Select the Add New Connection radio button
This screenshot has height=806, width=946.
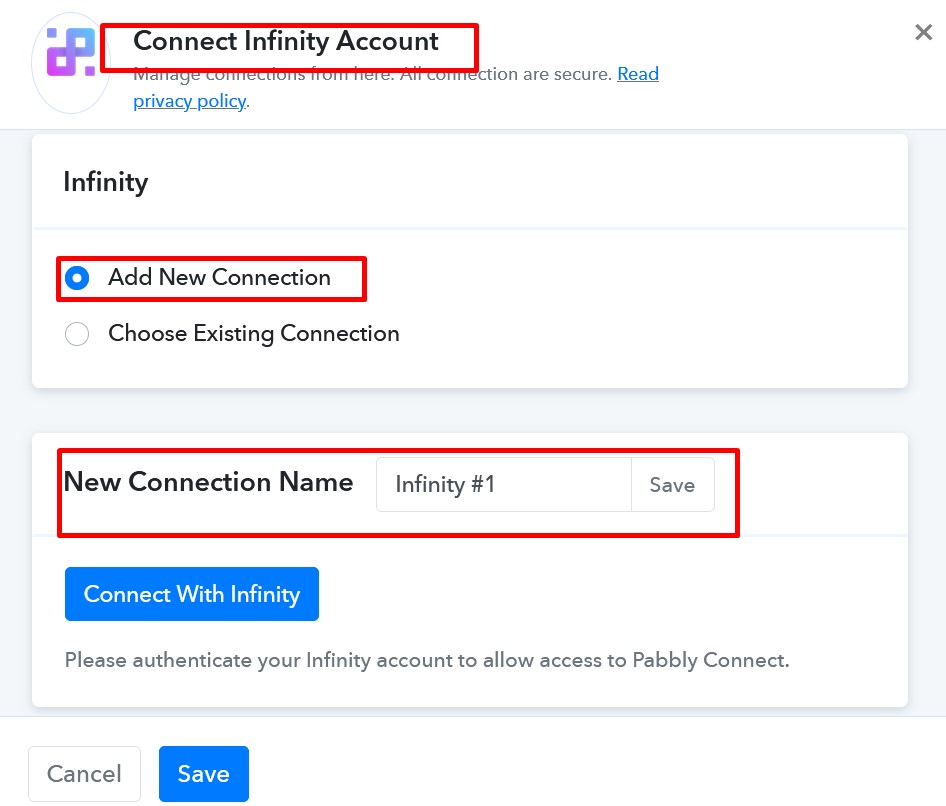pyautogui.click(x=77, y=278)
